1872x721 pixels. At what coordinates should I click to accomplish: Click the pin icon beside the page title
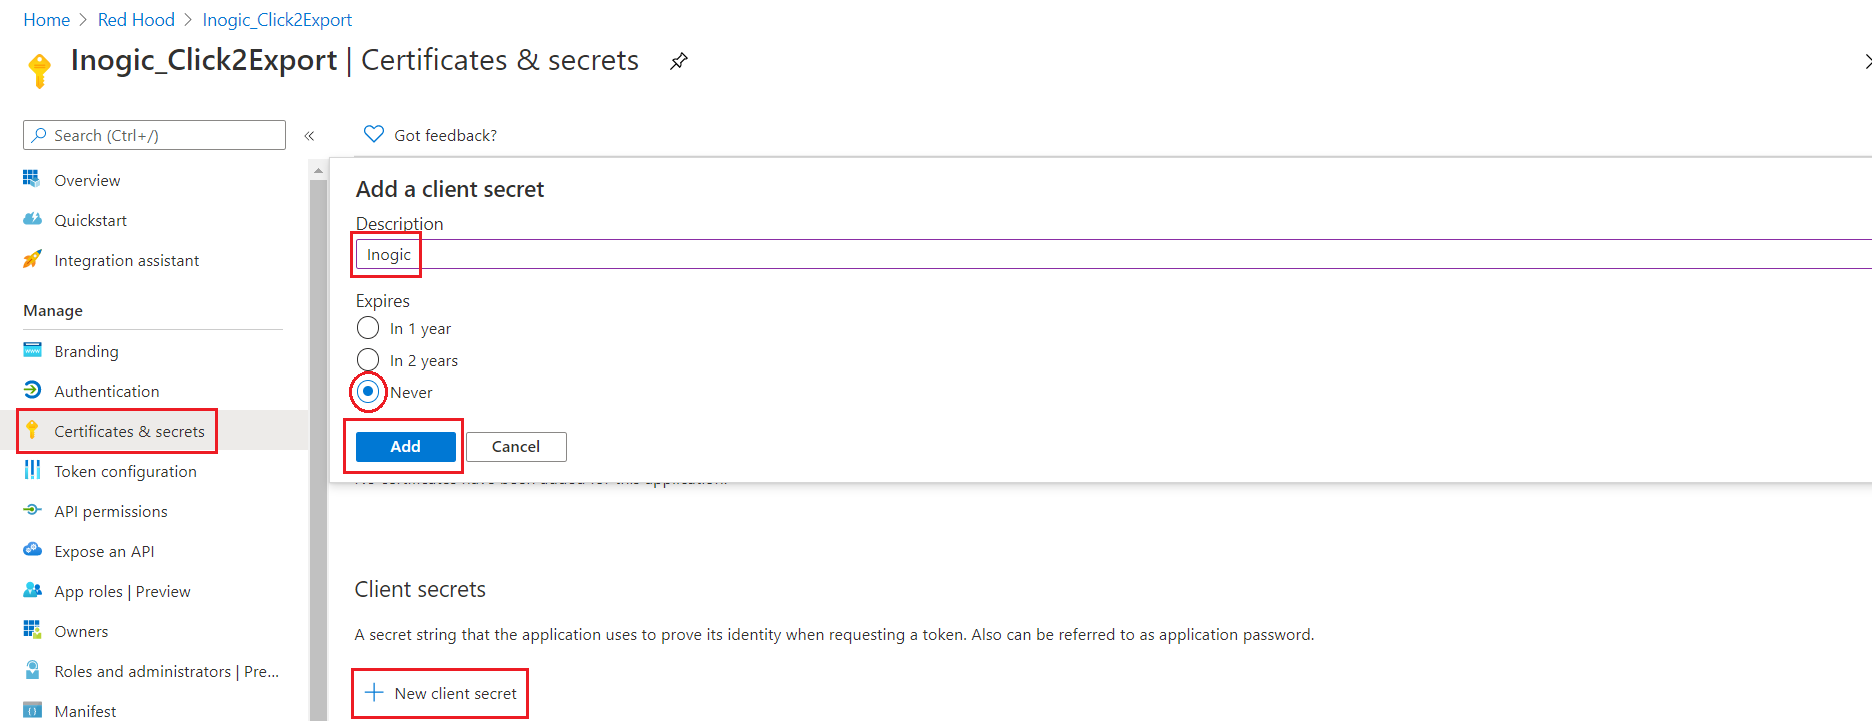(x=679, y=61)
